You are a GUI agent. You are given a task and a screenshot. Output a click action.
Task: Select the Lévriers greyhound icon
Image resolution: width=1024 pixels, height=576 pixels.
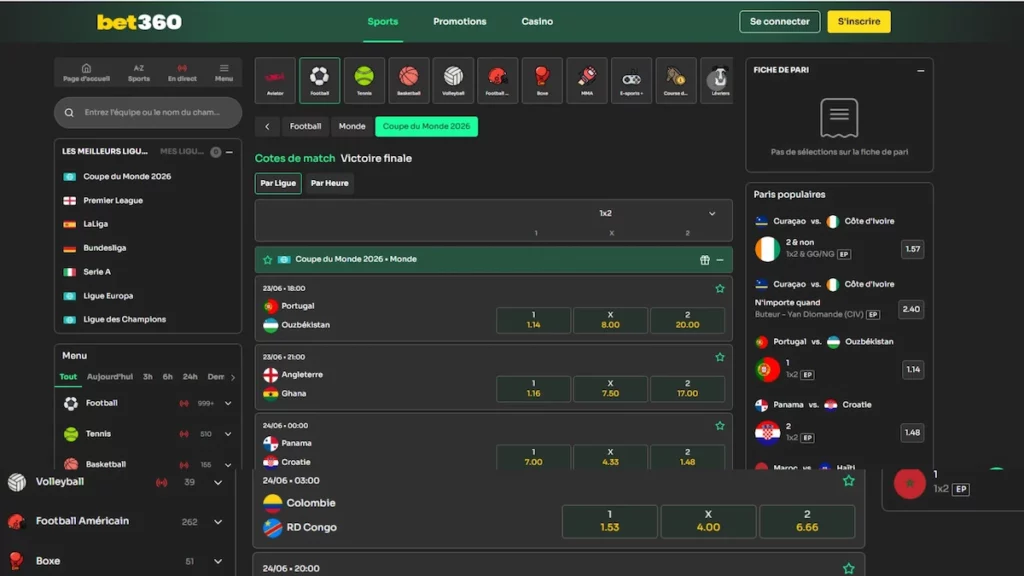[x=718, y=80]
